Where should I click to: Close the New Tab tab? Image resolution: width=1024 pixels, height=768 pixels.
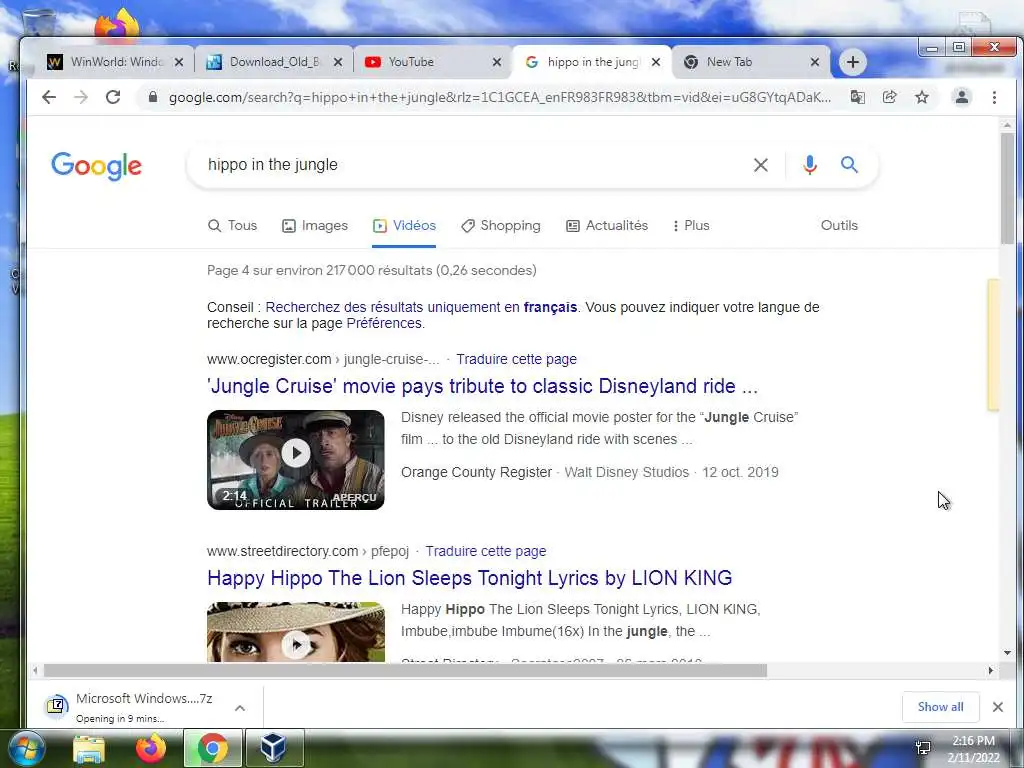pos(815,62)
